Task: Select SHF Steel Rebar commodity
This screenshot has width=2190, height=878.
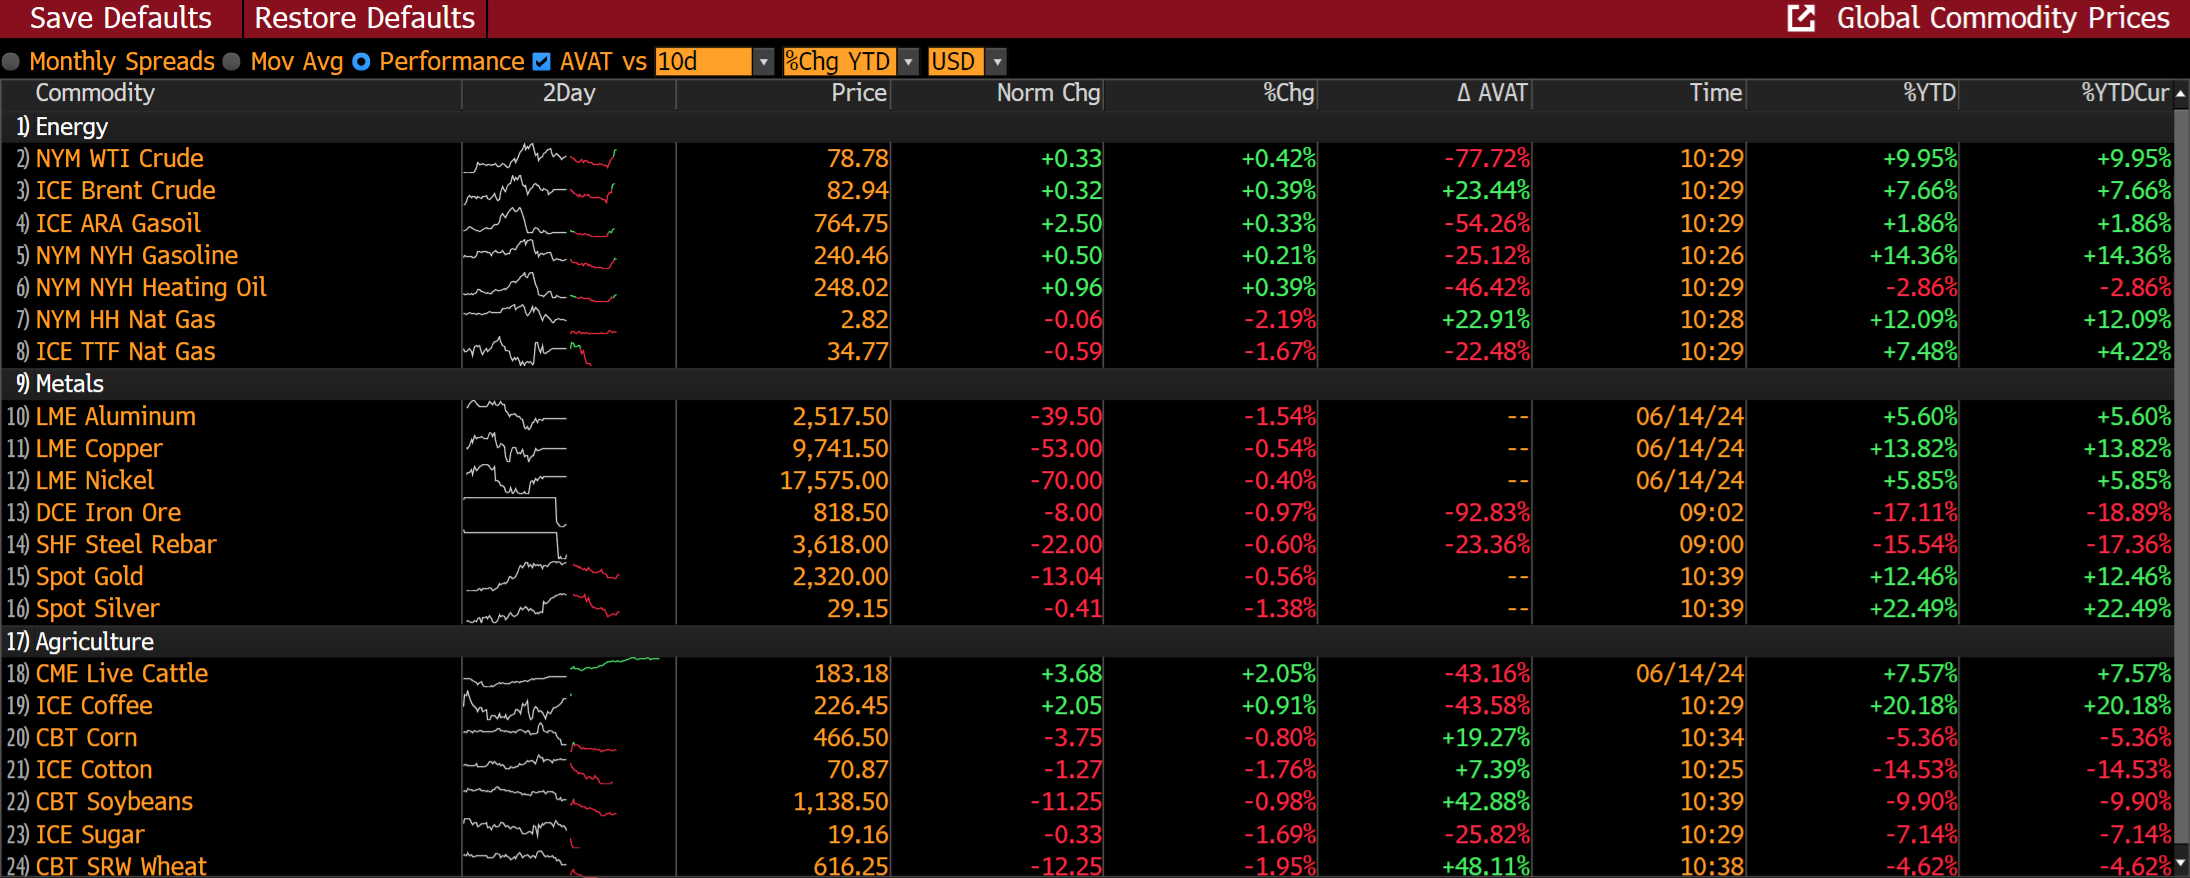Action: click(x=126, y=544)
